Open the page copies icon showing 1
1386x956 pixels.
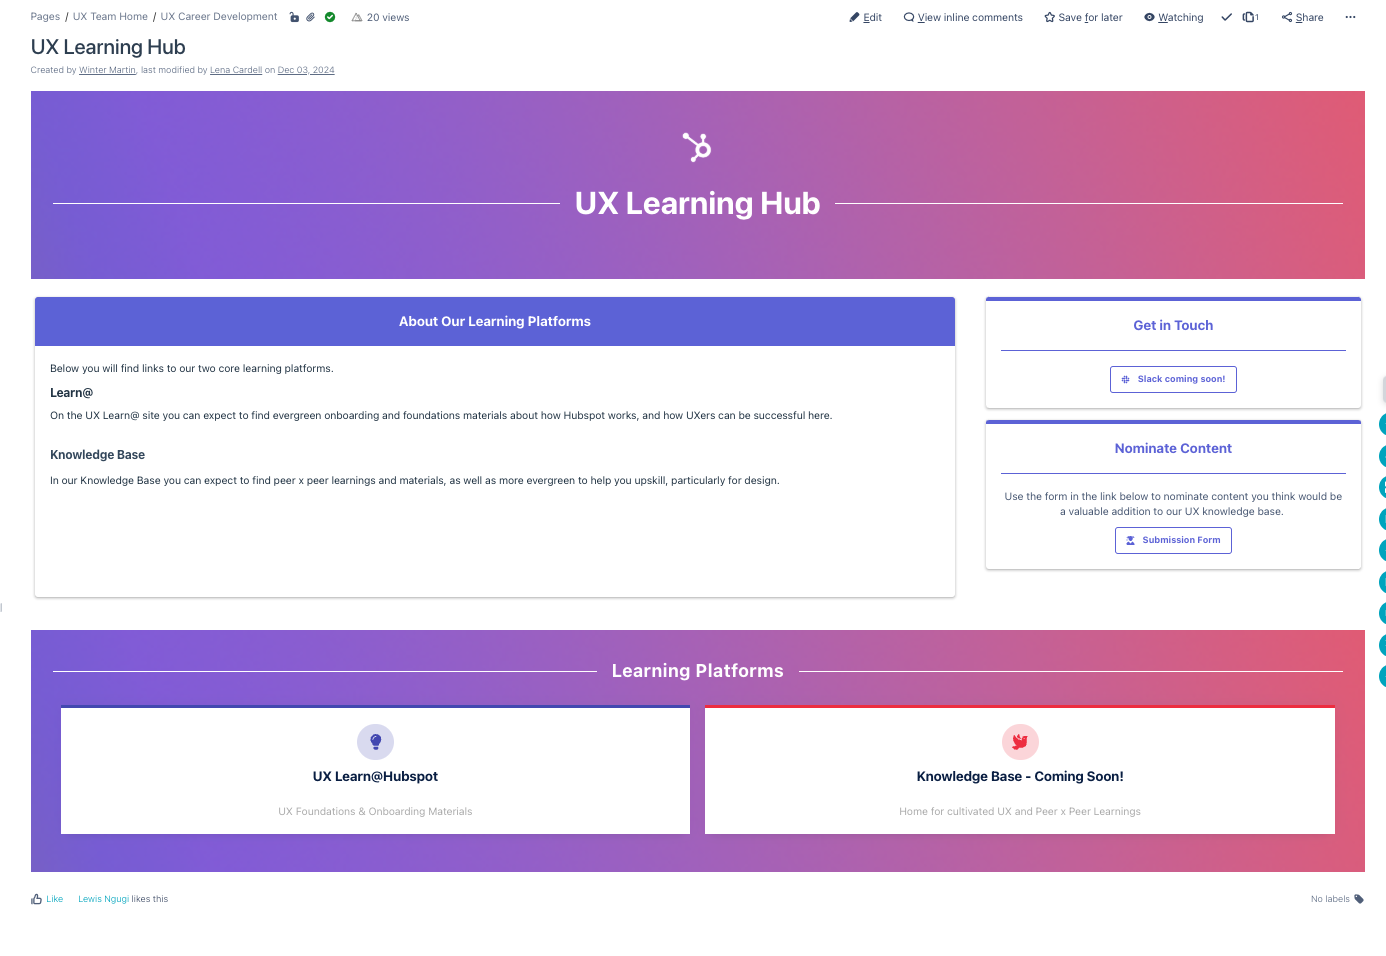pos(1250,17)
